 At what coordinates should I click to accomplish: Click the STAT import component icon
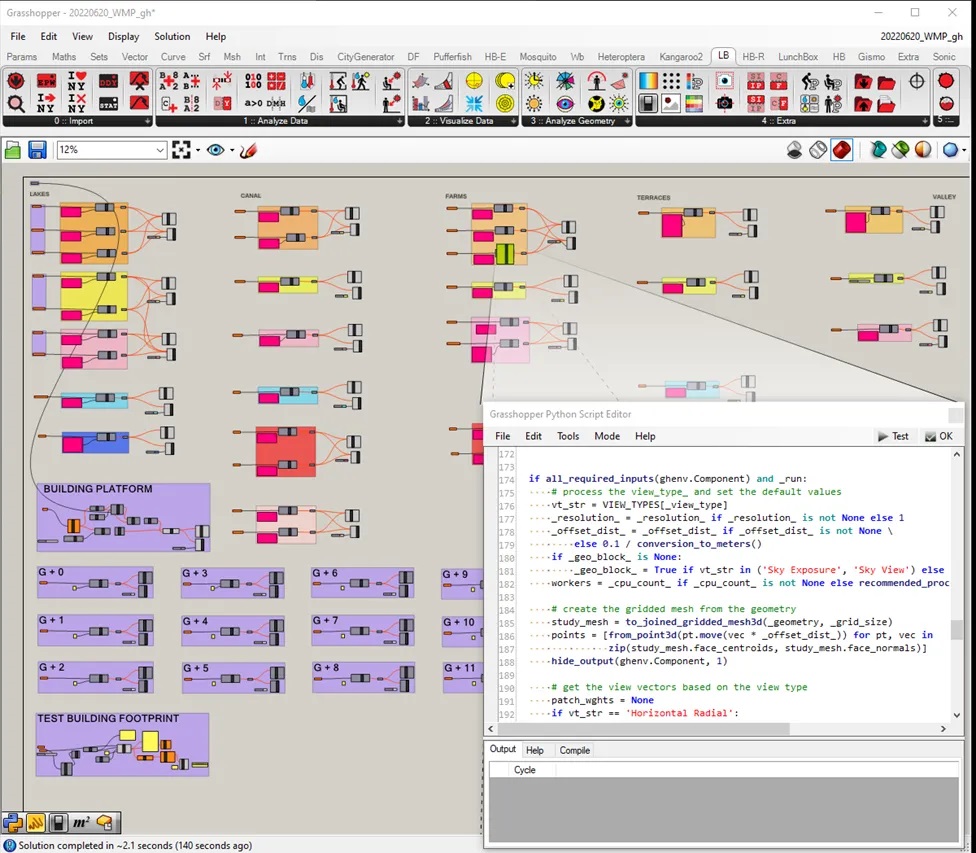click(108, 103)
